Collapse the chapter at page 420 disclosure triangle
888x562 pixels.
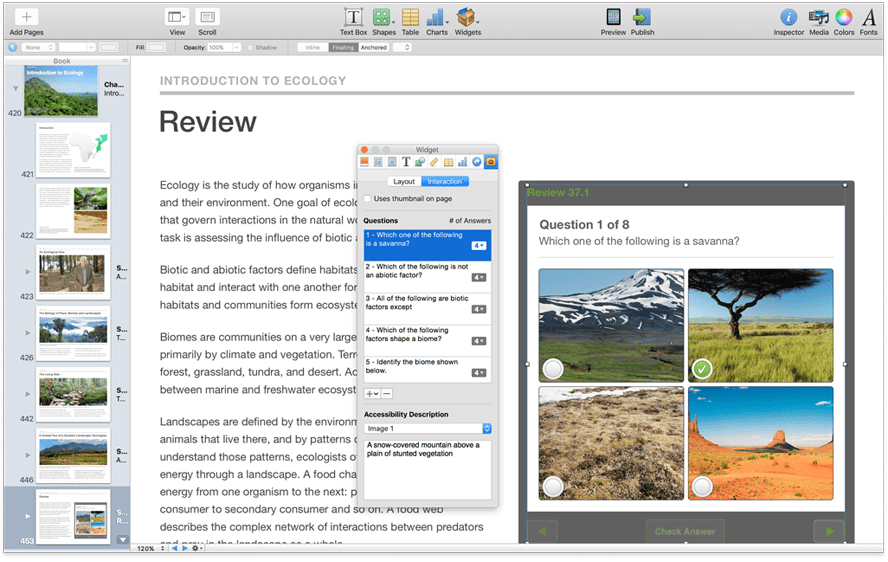pyautogui.click(x=15, y=88)
